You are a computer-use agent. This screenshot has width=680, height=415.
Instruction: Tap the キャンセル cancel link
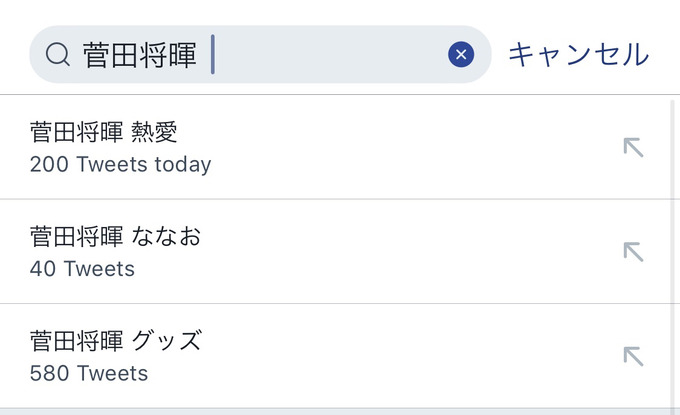click(579, 55)
